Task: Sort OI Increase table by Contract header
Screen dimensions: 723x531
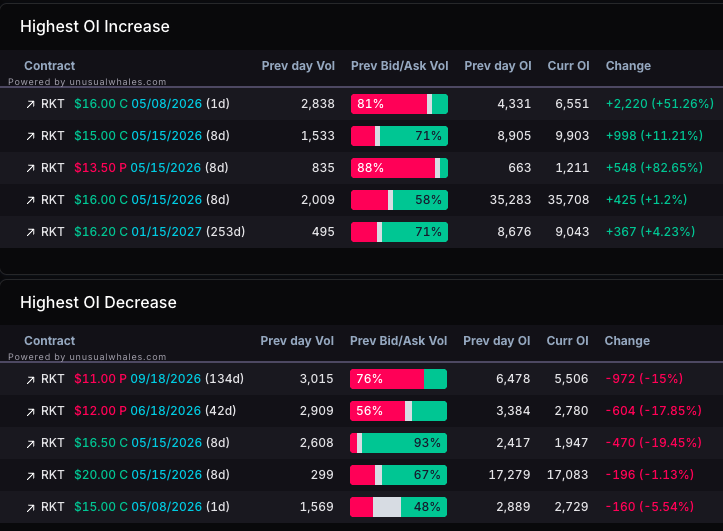Action: point(49,66)
